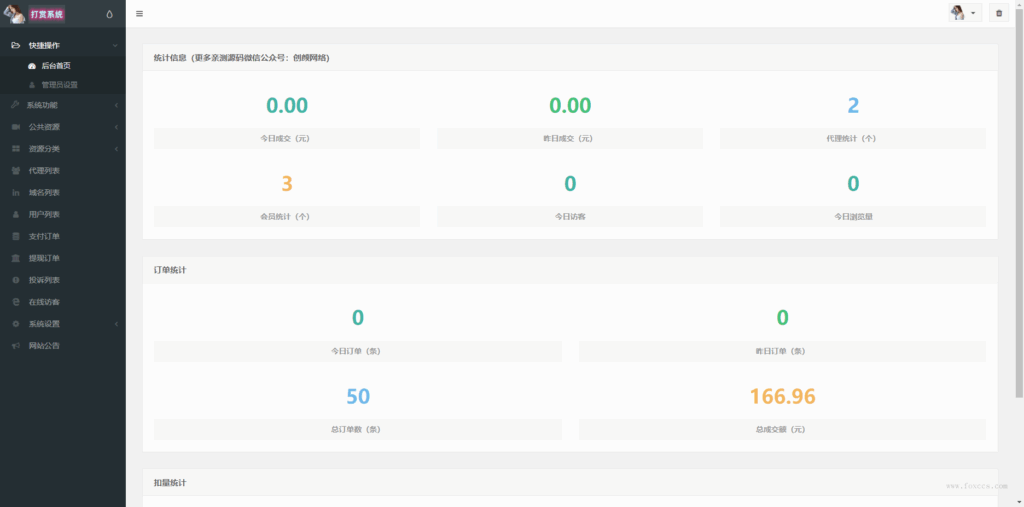The height and width of the screenshot is (507, 1024).
Task: Click the 域名列表 sidebar icon
Action: [15, 193]
